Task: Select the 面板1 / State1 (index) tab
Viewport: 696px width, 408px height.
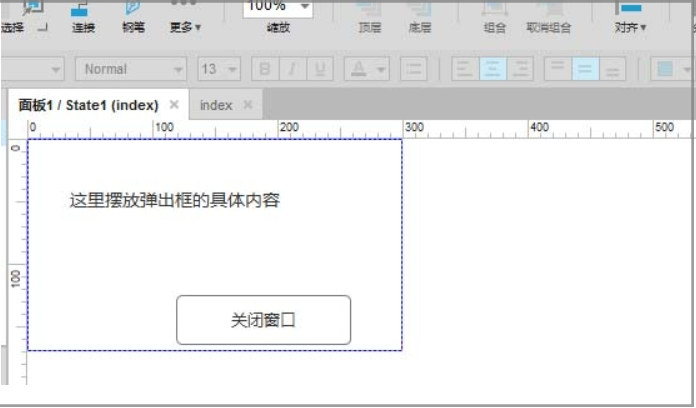Action: coord(88,105)
